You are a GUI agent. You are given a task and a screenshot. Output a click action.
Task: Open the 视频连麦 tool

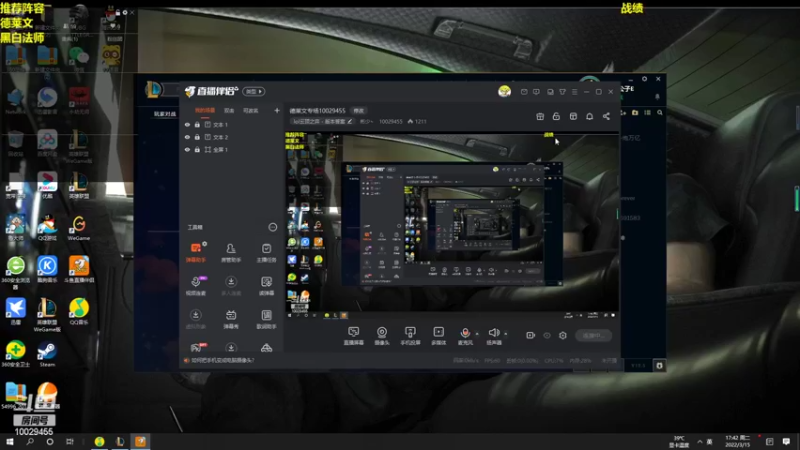click(195, 286)
